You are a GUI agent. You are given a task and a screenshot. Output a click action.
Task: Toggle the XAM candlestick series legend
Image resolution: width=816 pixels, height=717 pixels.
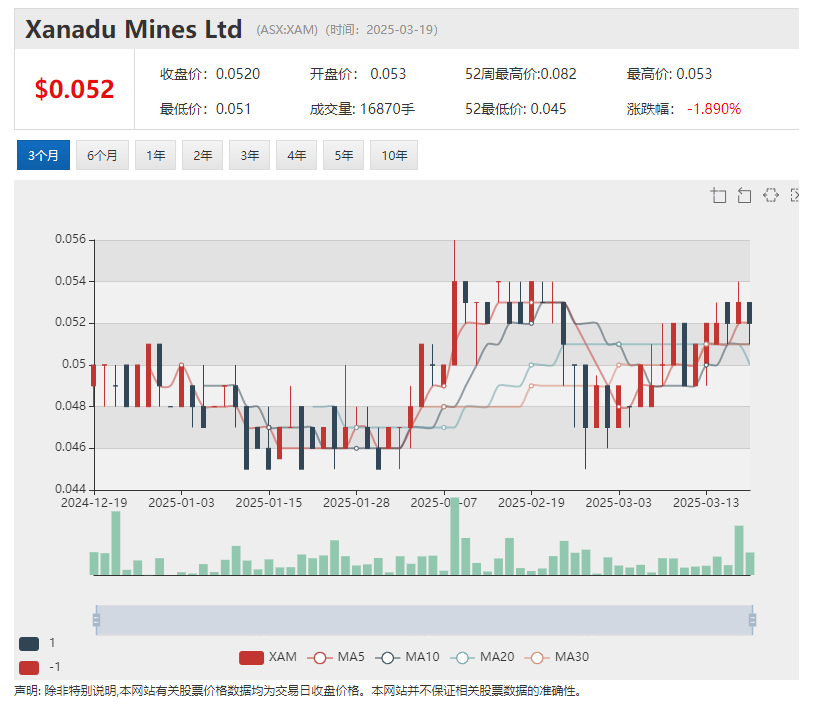click(x=267, y=657)
